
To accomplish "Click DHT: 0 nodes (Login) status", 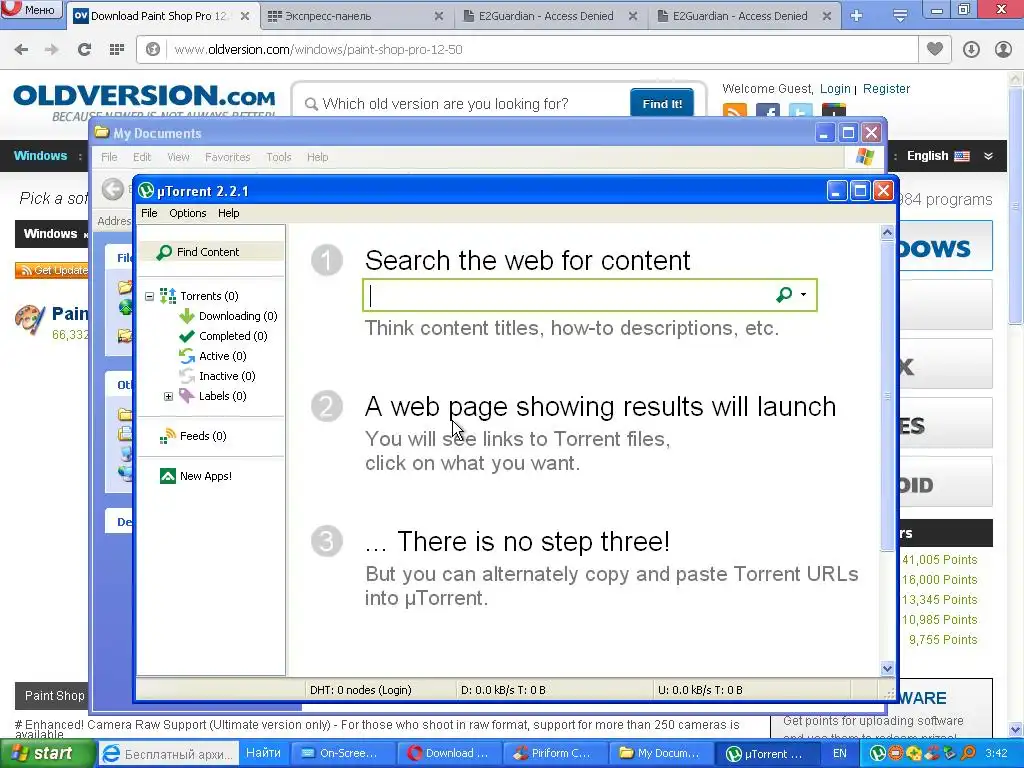I will pyautogui.click(x=360, y=690).
